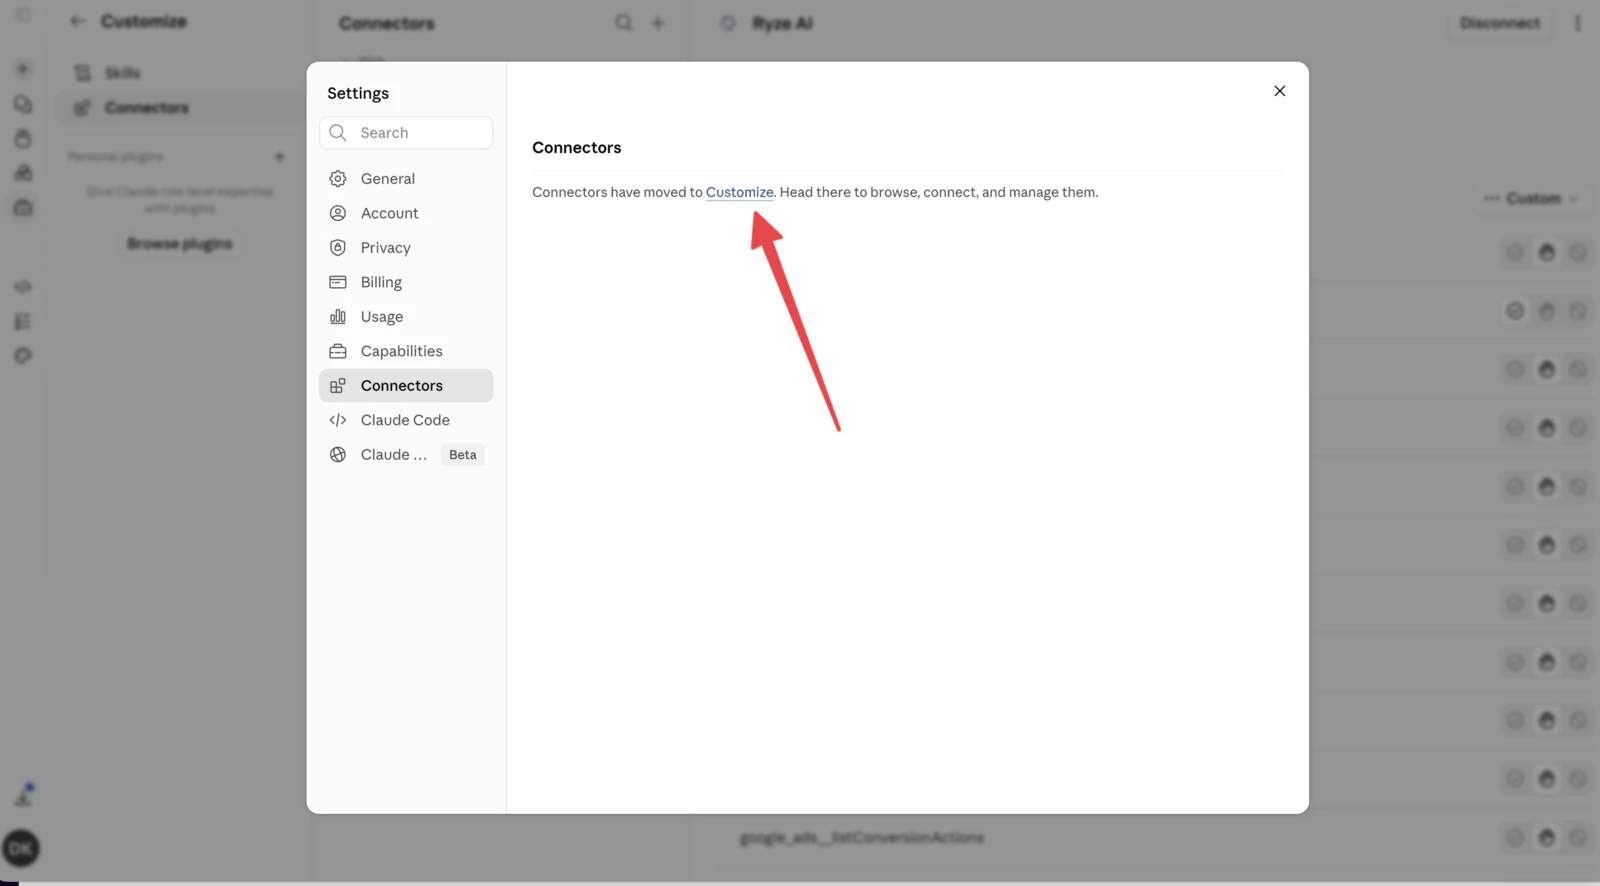1600x886 pixels.
Task: Toggle the sidebar with the top-left panel icon
Action: coord(23,15)
